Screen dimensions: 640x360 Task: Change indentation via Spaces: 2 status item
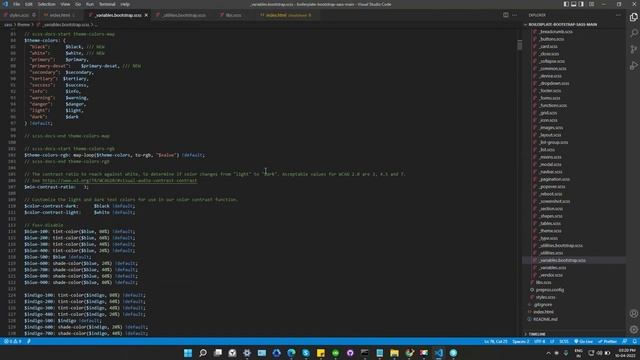coord(520,341)
